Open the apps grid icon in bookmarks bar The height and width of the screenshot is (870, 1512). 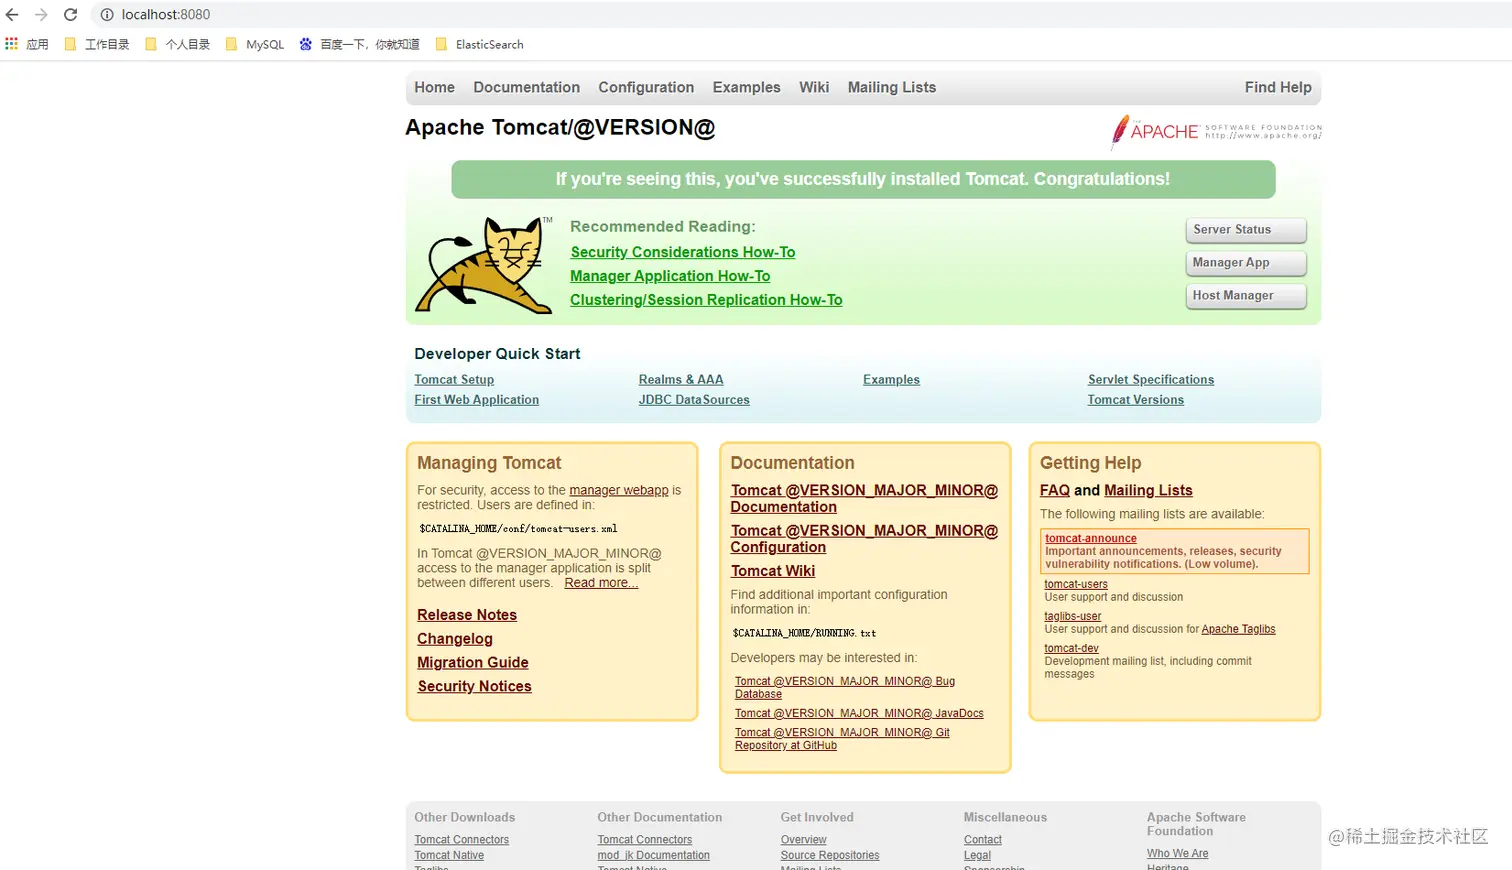[12, 44]
